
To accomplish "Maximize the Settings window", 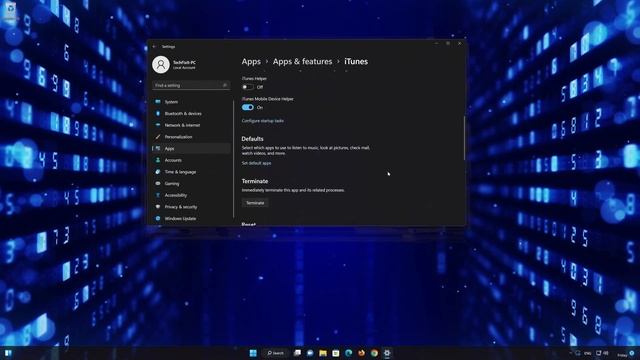I will click(x=448, y=43).
